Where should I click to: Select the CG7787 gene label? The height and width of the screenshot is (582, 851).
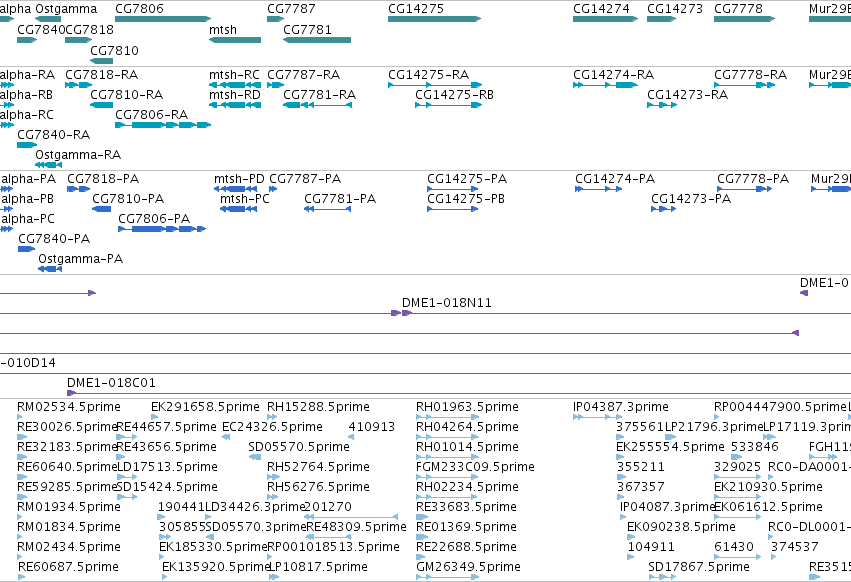pyautogui.click(x=291, y=9)
